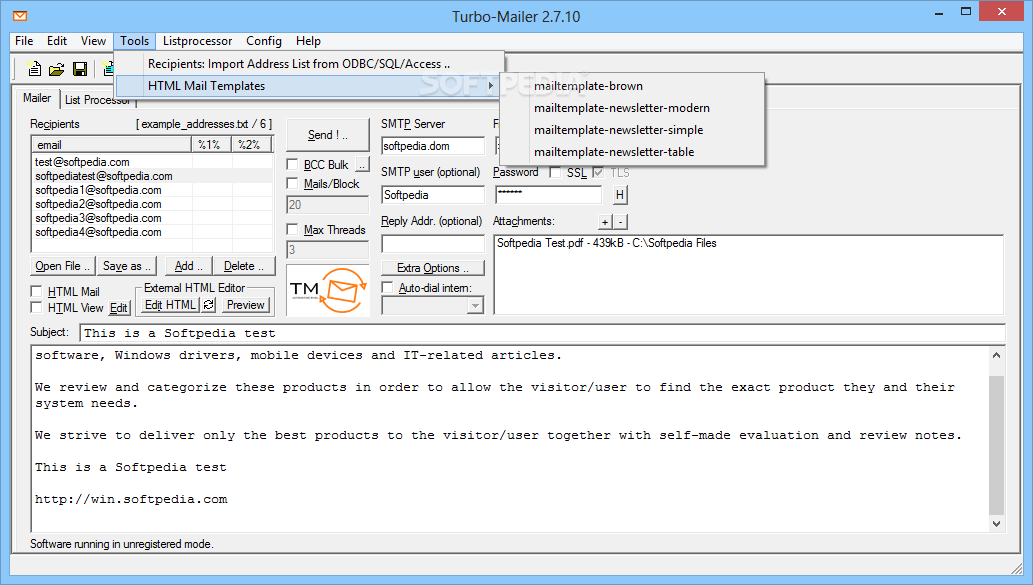Click the Turbo-Mailer TM envelope logo
Image resolution: width=1033 pixels, height=585 pixels.
tap(327, 290)
